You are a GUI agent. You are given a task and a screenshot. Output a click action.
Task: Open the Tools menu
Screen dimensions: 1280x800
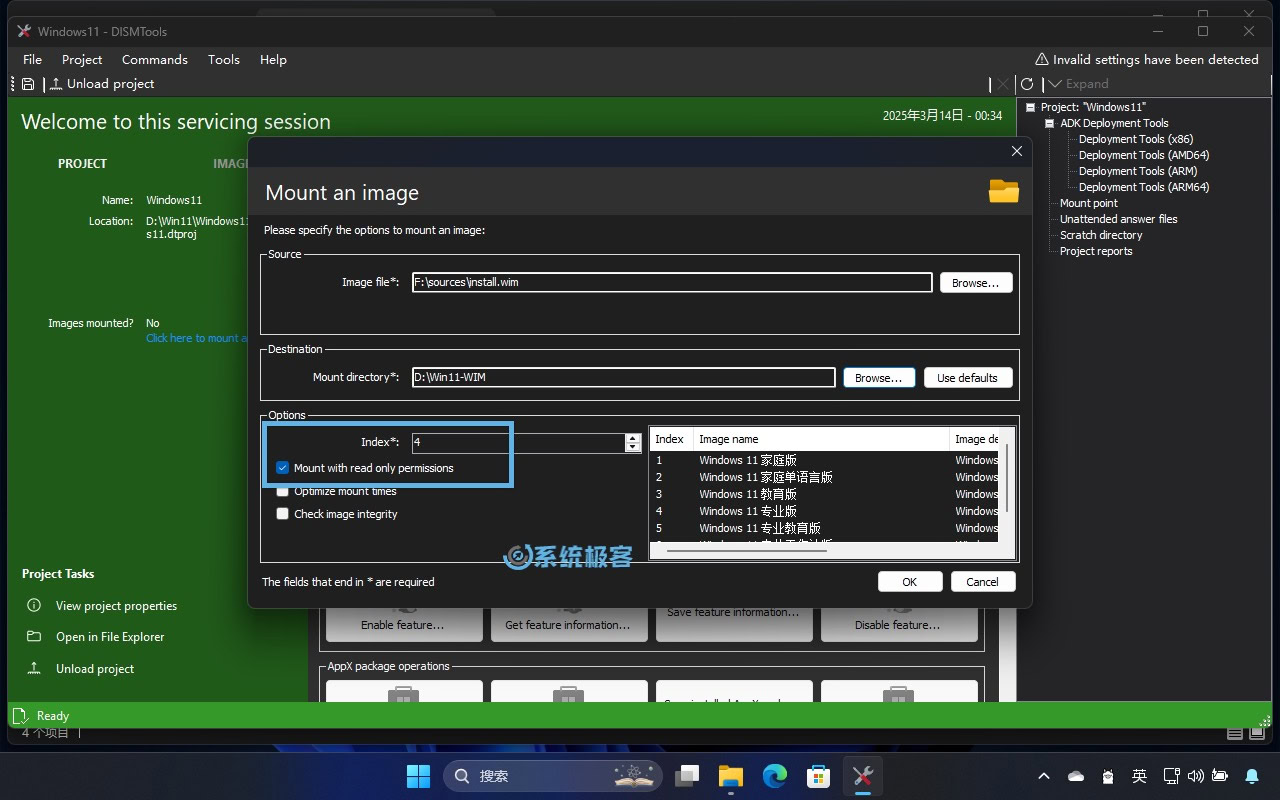[224, 60]
